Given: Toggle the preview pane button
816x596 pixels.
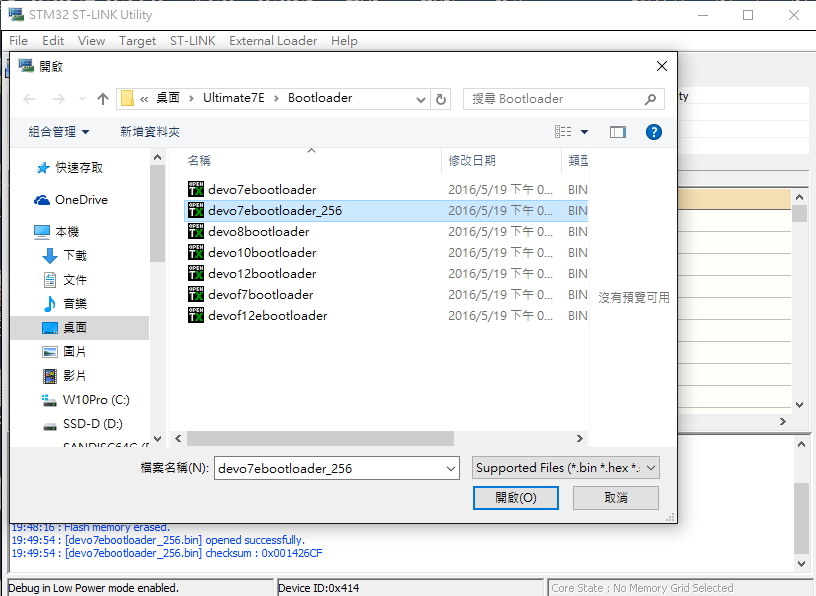Looking at the screenshot, I should click(x=618, y=132).
